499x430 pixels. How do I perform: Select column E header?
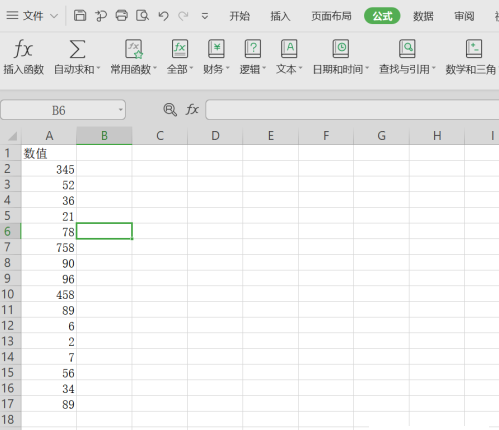click(271, 136)
